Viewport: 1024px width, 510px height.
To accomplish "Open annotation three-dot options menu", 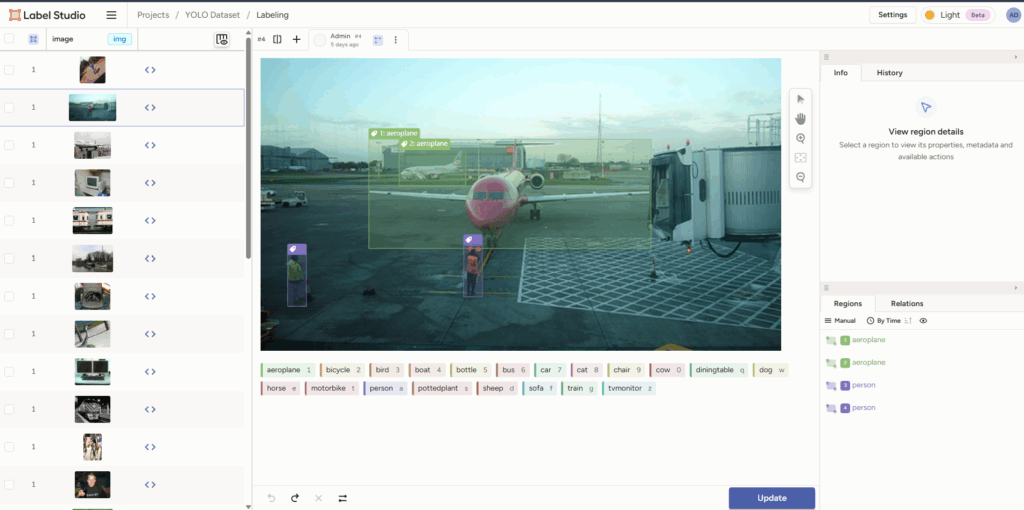I will point(395,40).
